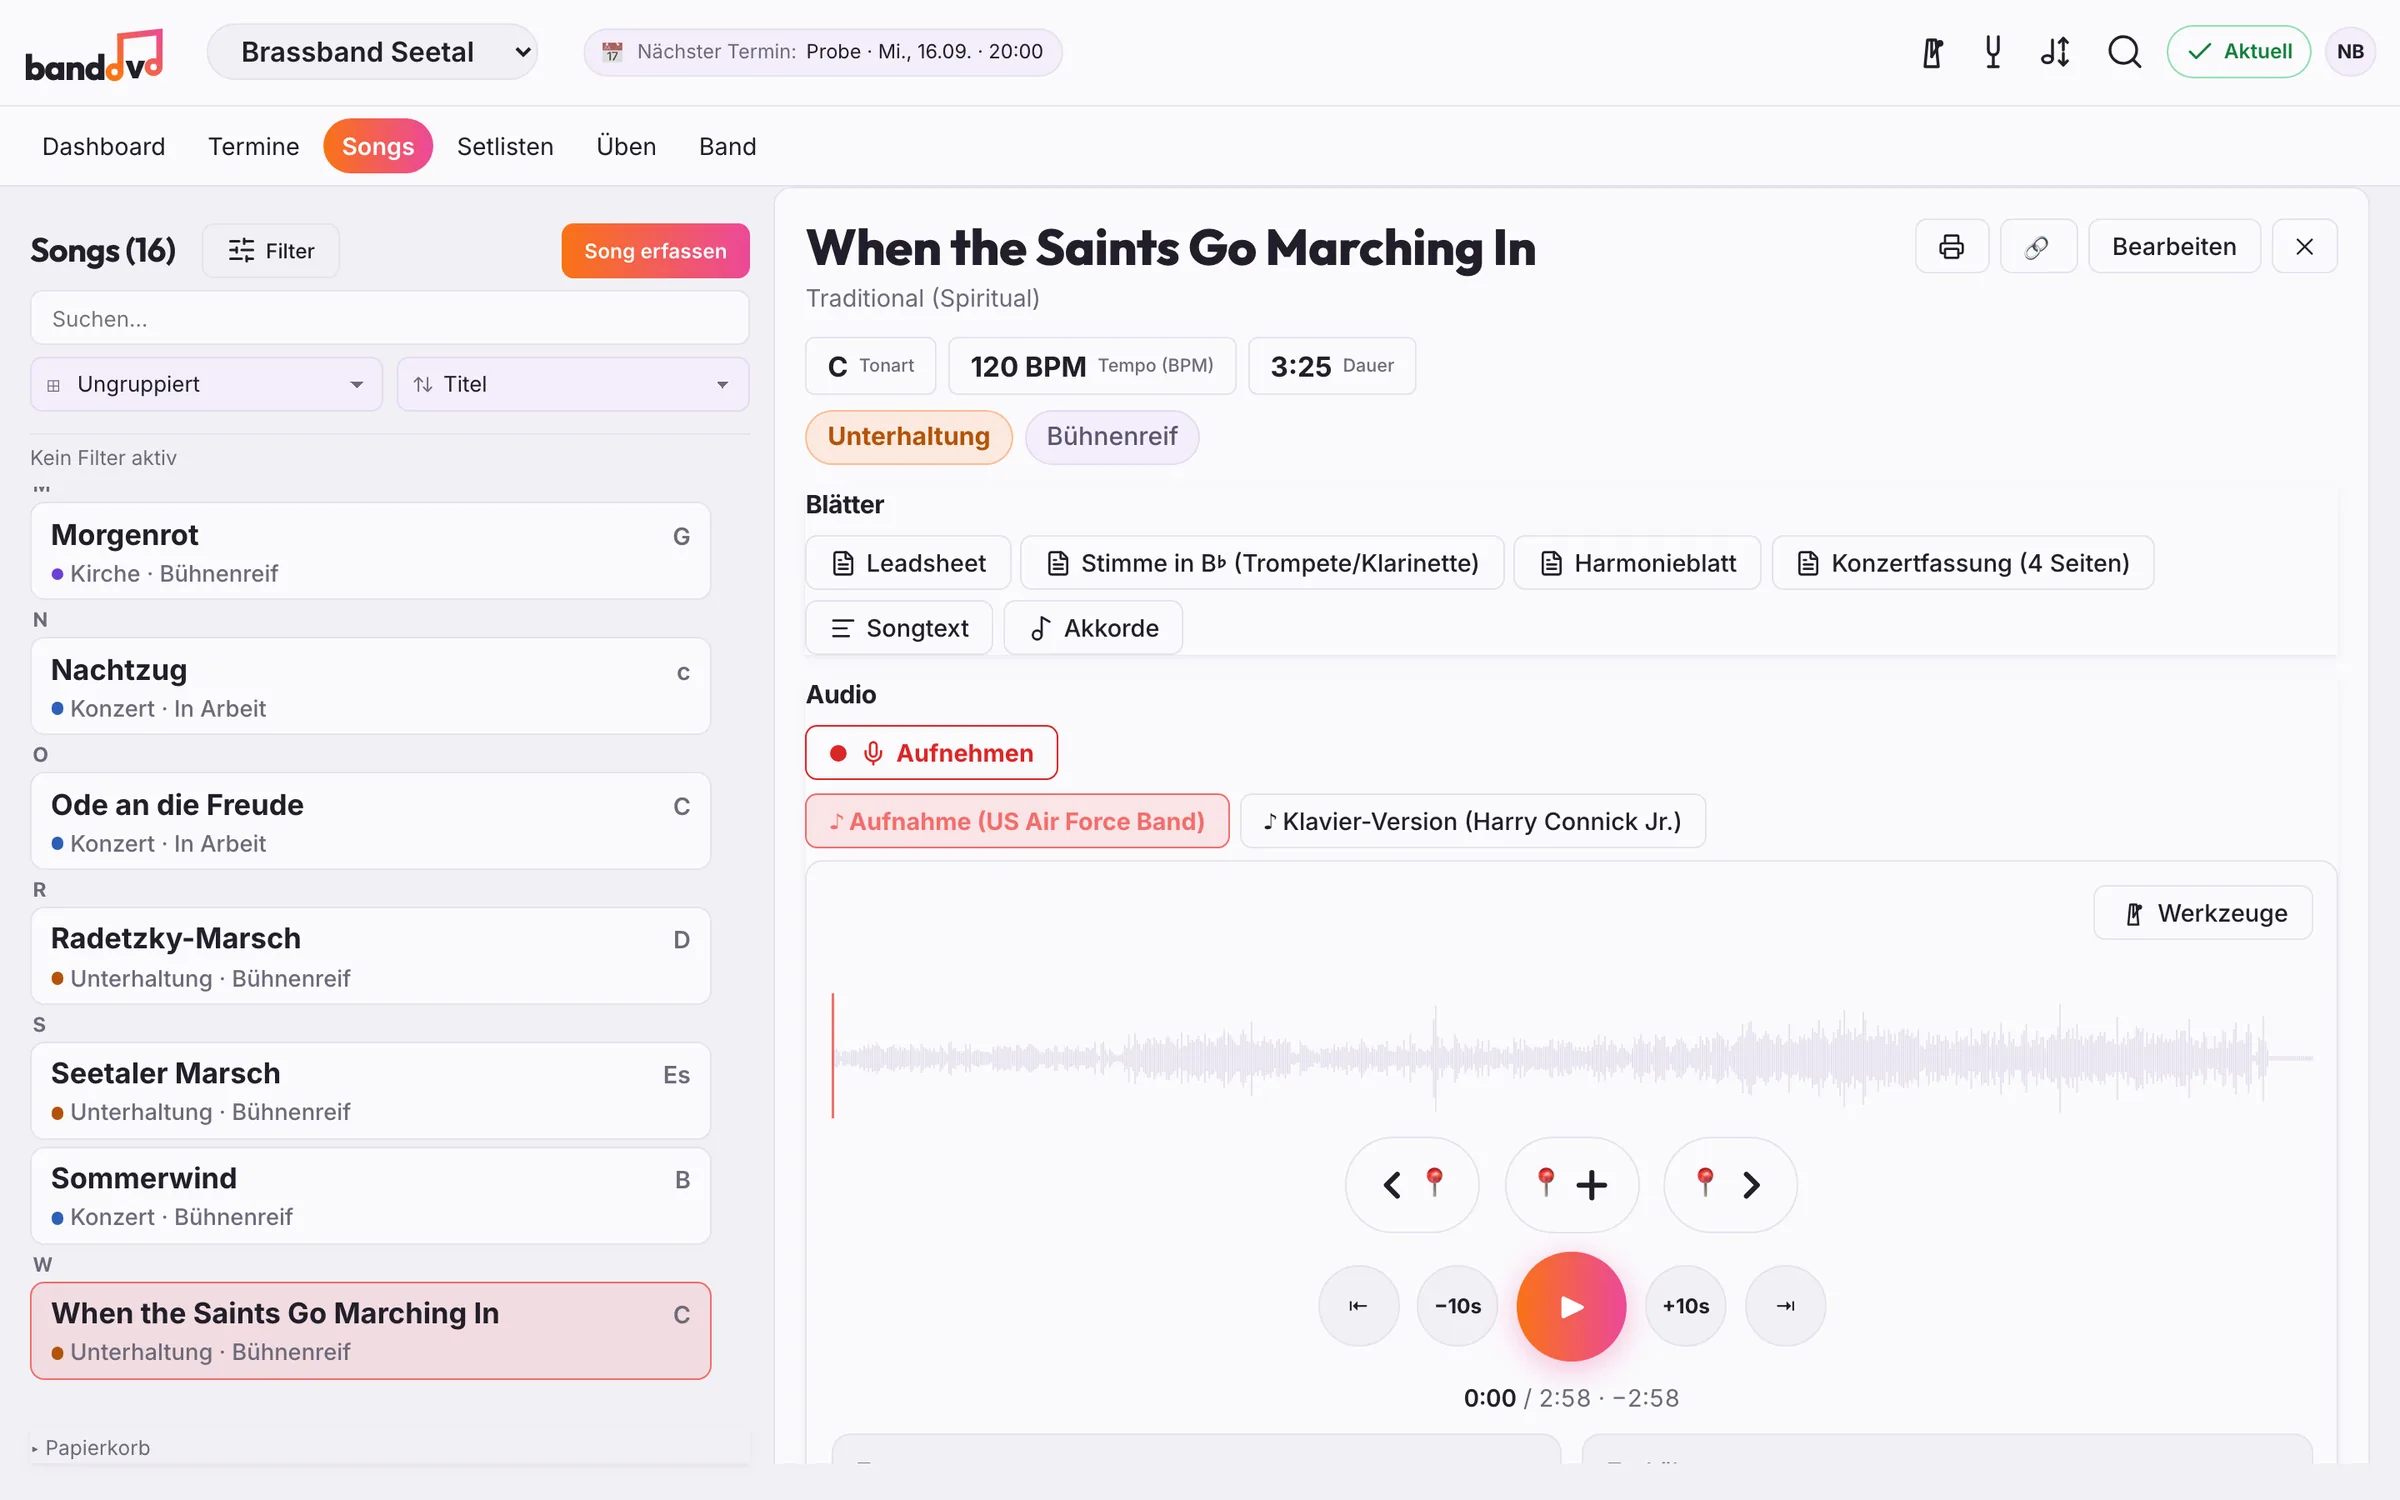This screenshot has width=2400, height=1500.
Task: Add a marker with pin plus button
Action: (1571, 1184)
